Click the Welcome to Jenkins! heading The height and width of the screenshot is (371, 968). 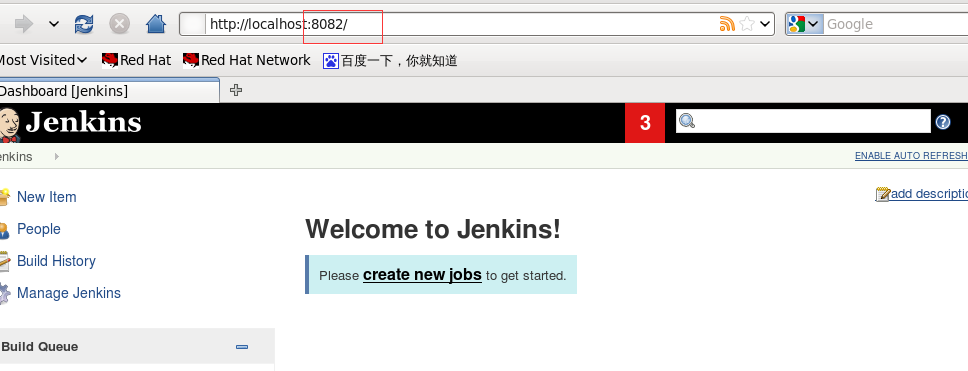433,229
